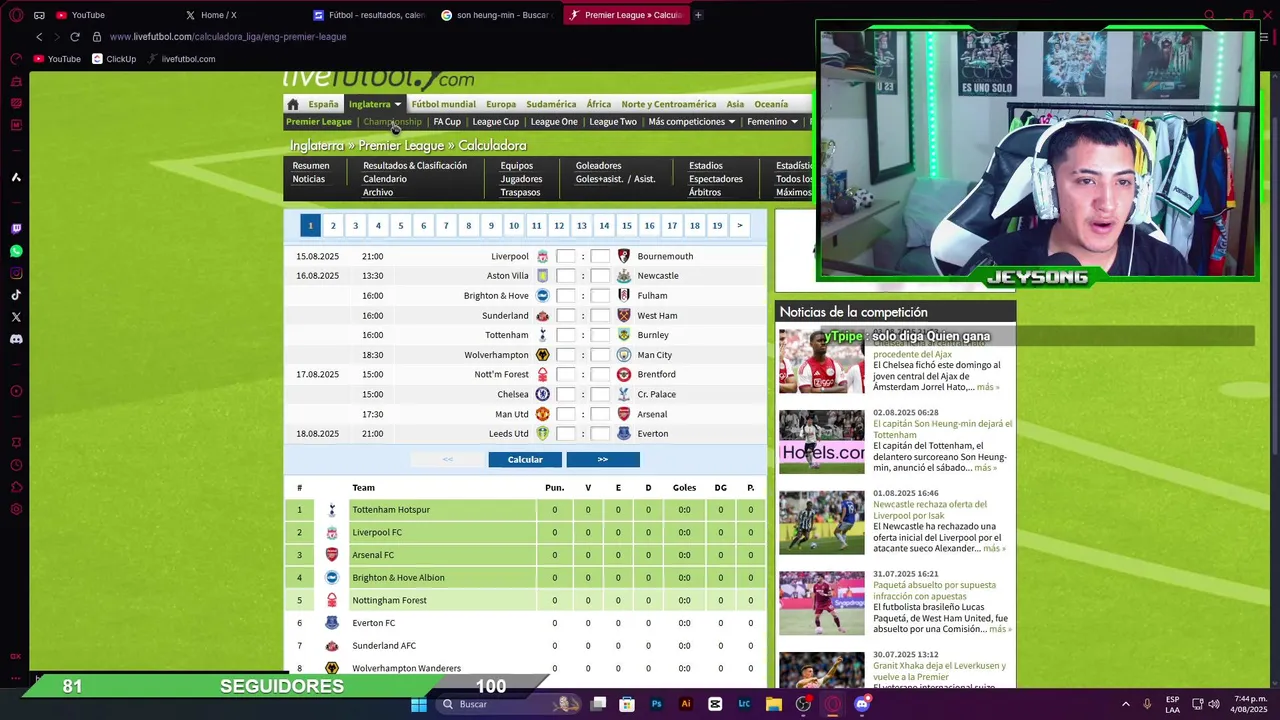This screenshot has height=720, width=1280.
Task: Open a new browser tab with plus
Action: (698, 15)
